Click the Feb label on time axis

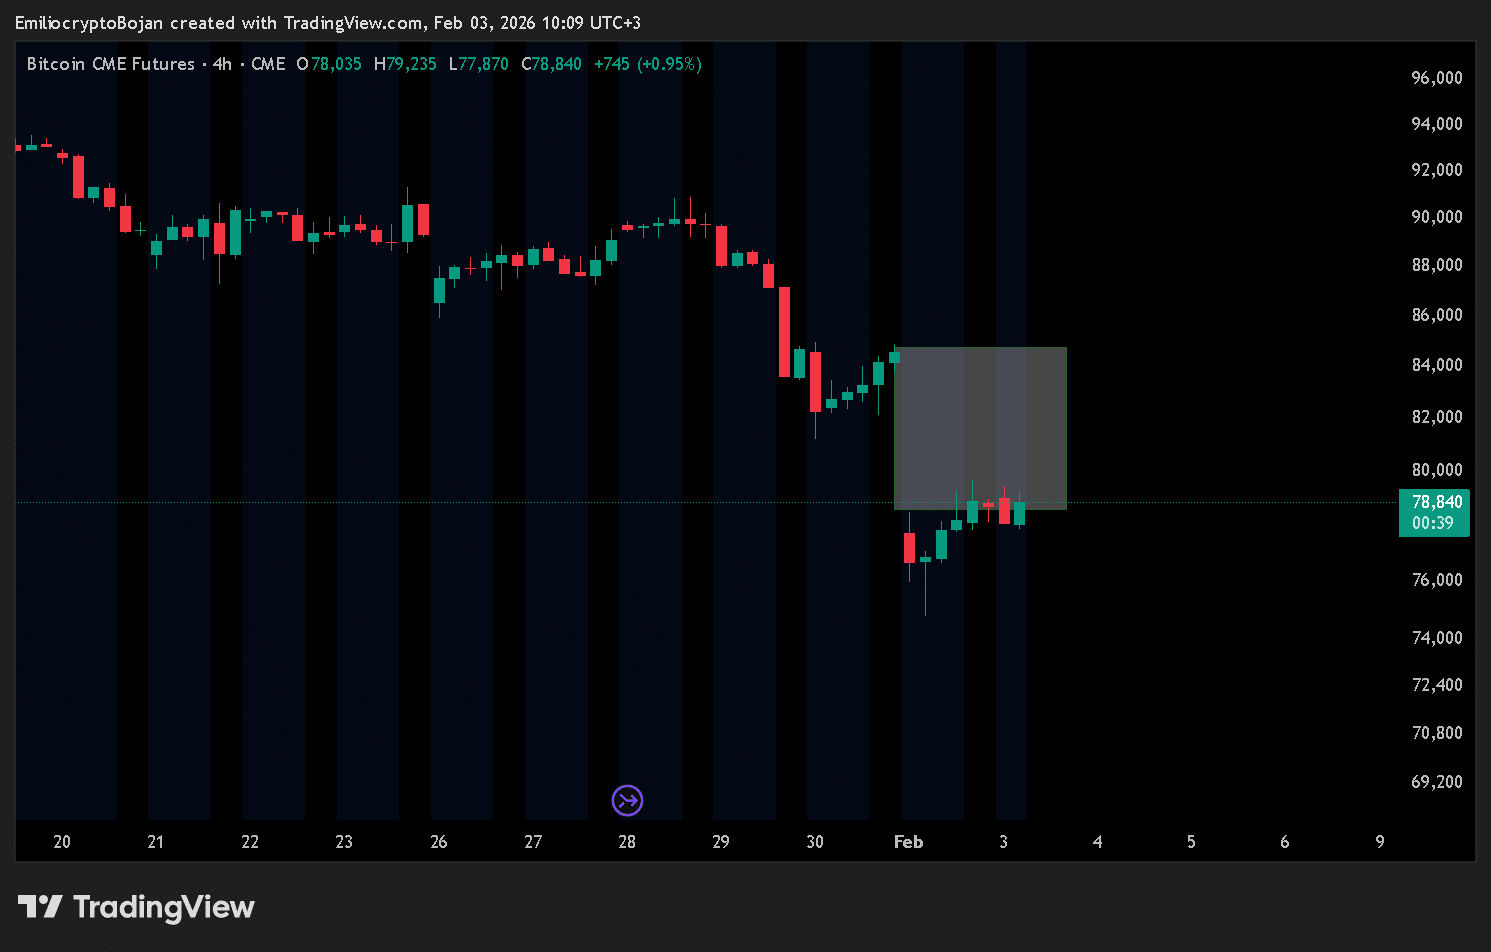pyautogui.click(x=908, y=842)
